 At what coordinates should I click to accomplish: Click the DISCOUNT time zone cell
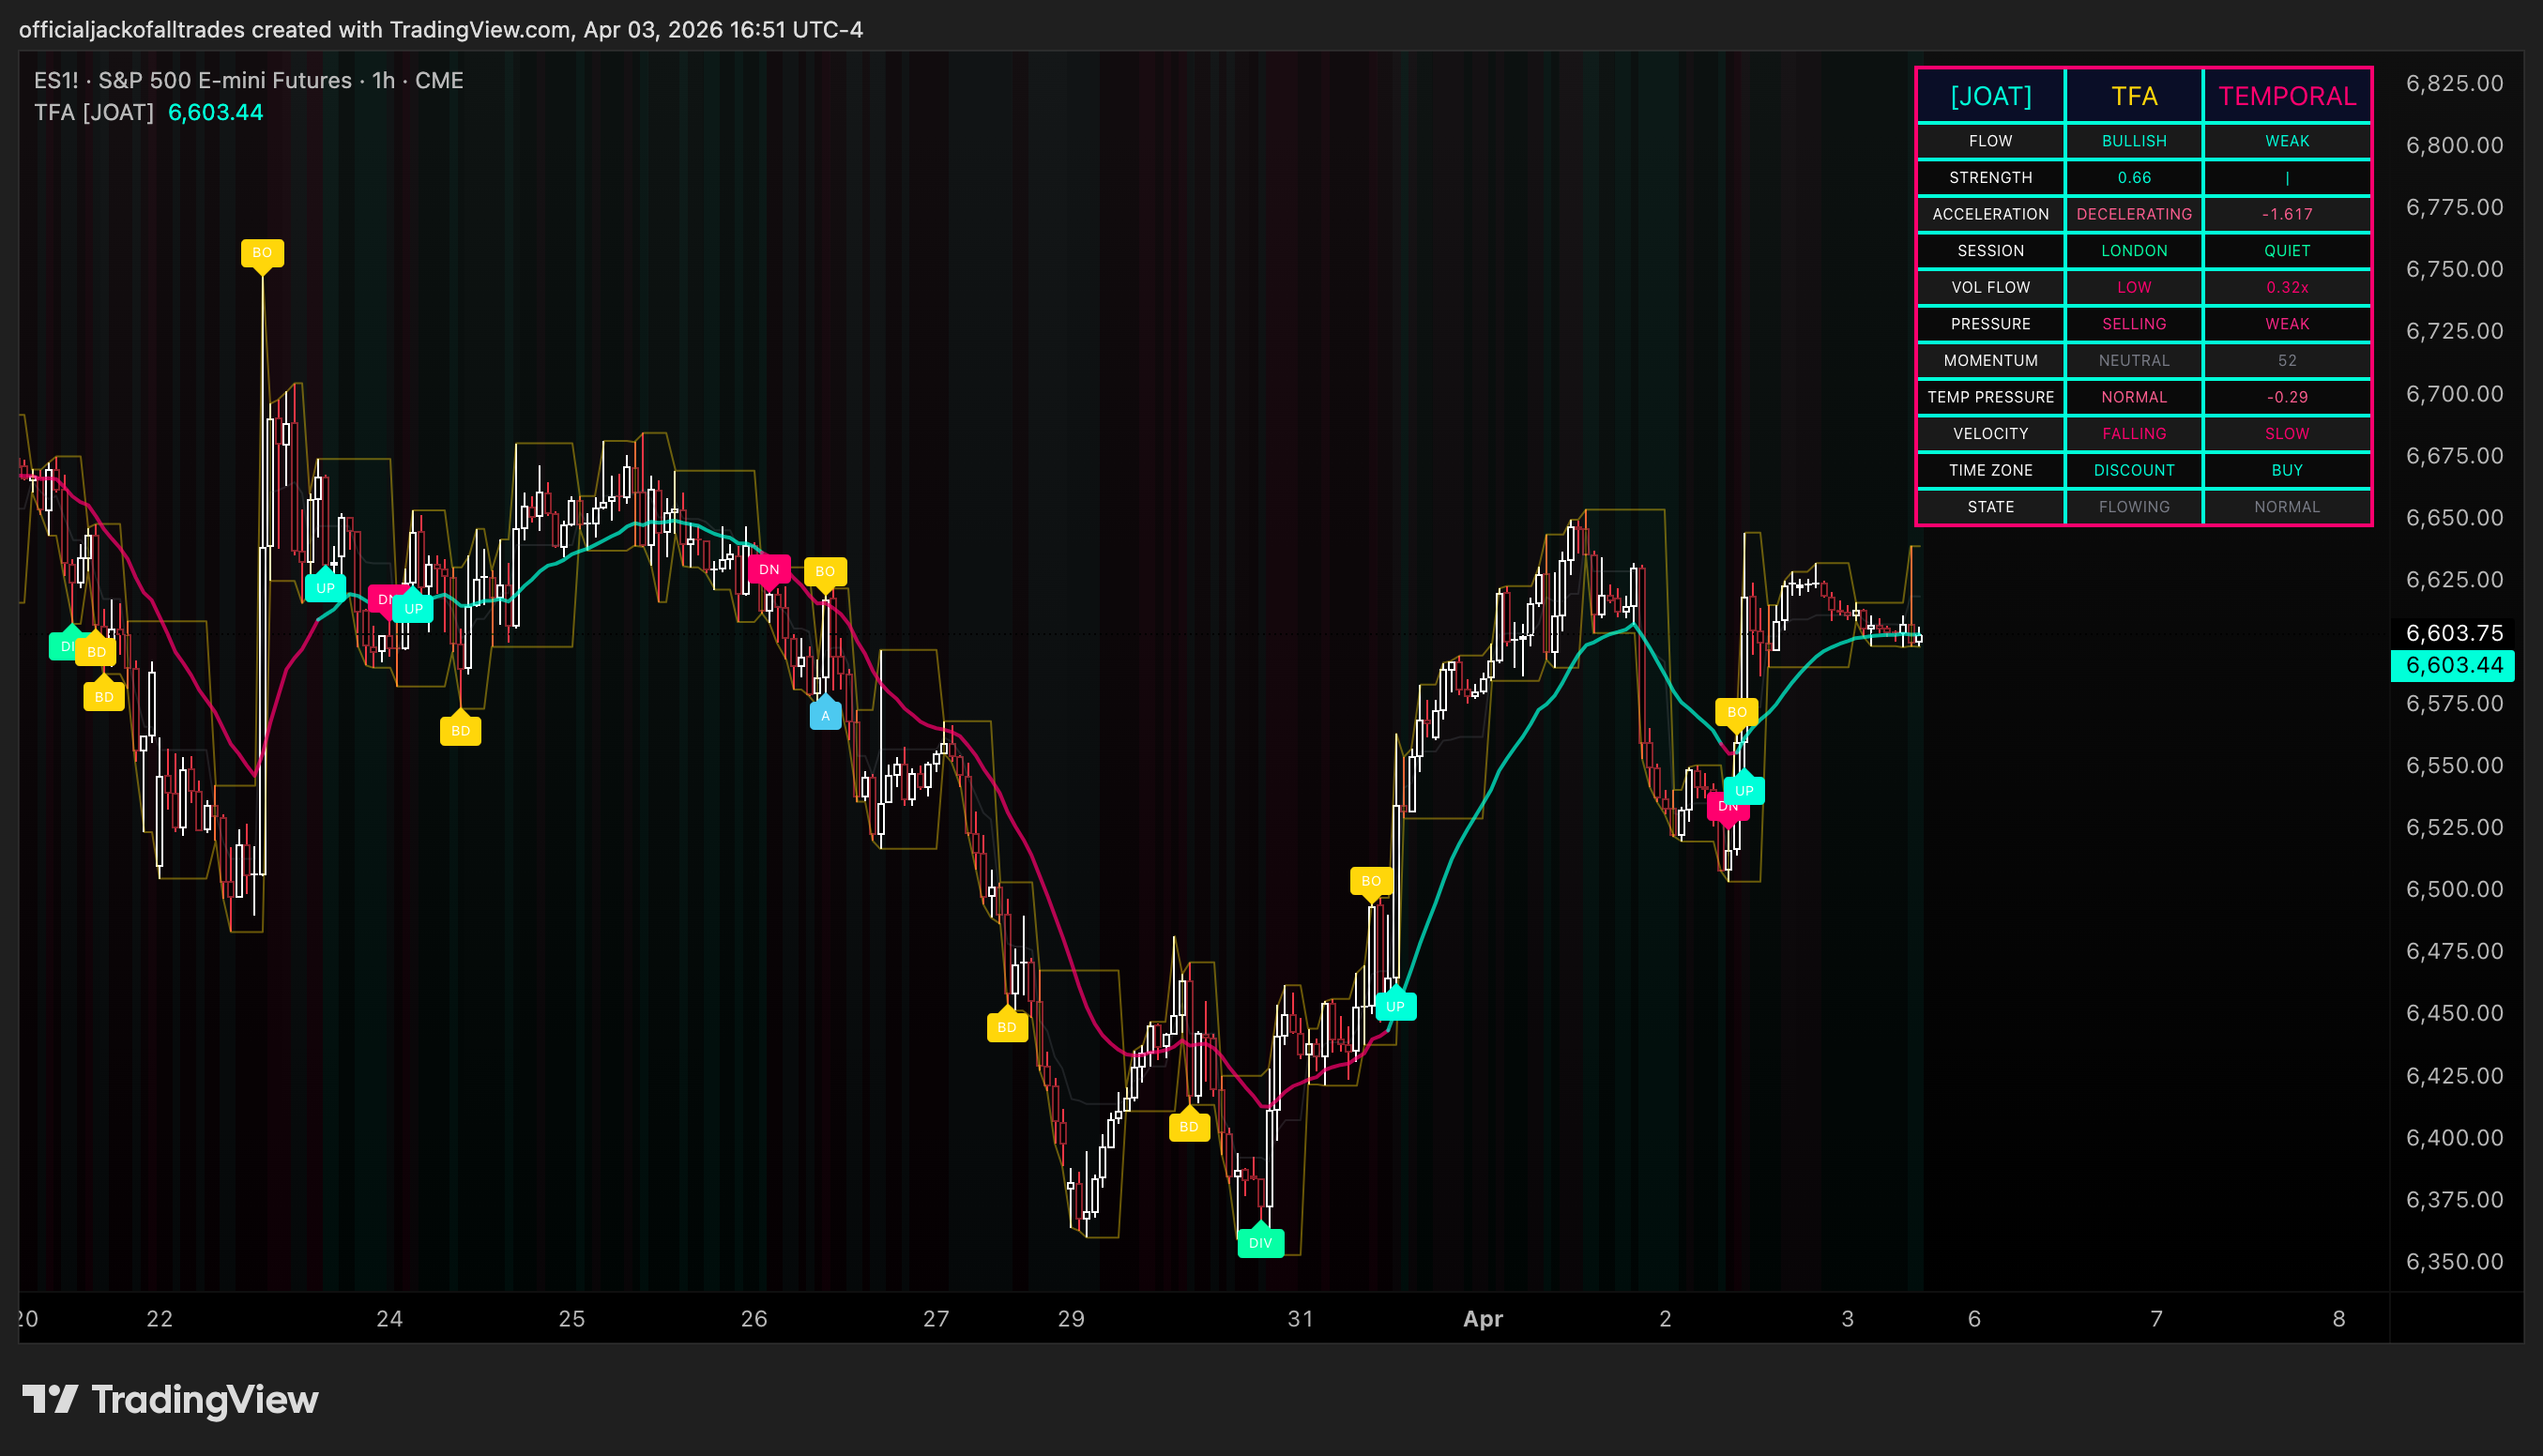pyautogui.click(x=2134, y=470)
